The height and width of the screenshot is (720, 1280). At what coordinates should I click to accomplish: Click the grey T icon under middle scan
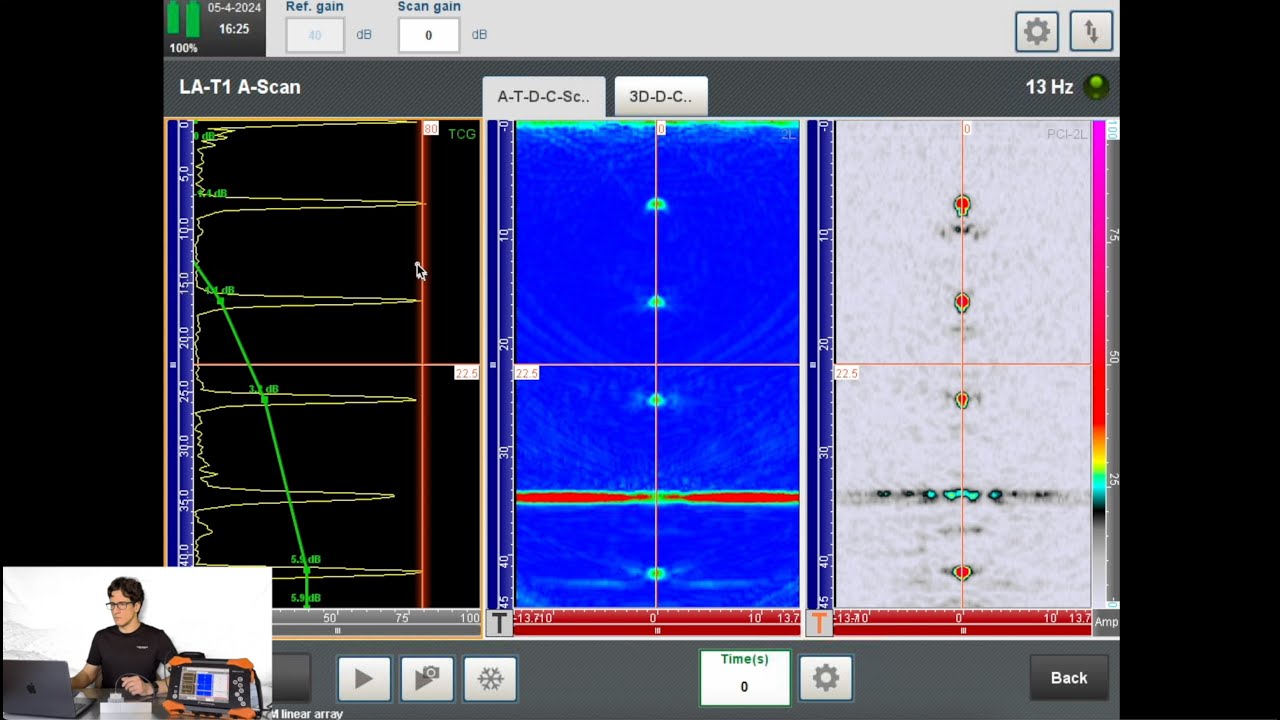(499, 623)
